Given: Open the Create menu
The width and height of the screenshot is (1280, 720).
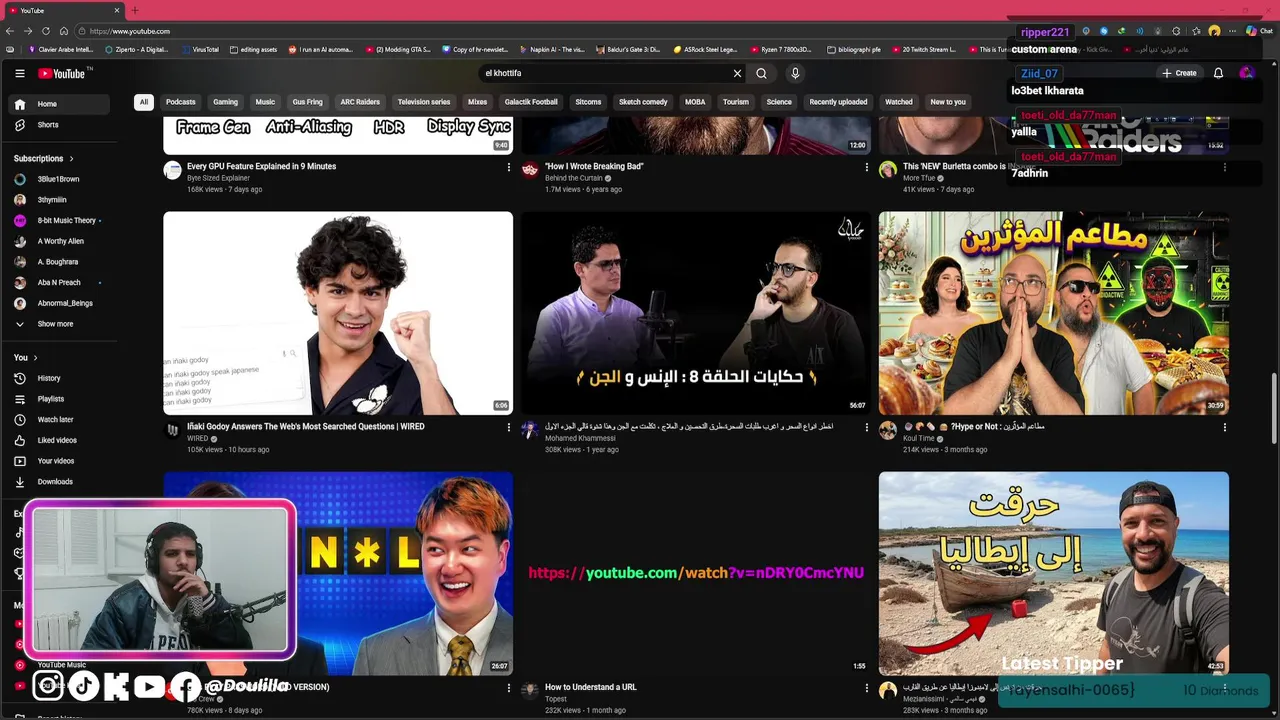Looking at the screenshot, I should pyautogui.click(x=1179, y=73).
